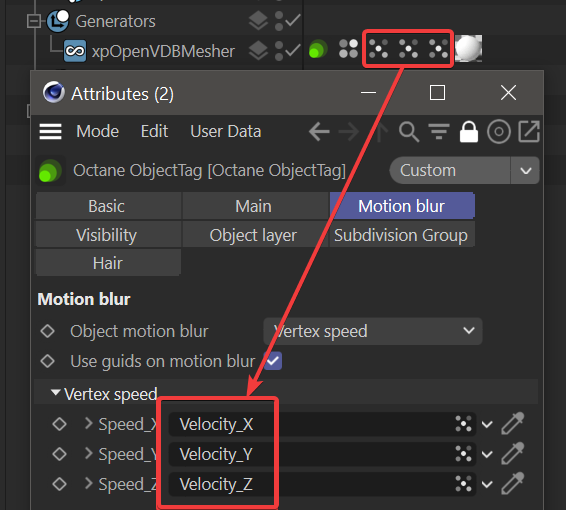This screenshot has width=566, height=510.
Task: Click the eyedropper beside Velocity_Z
Action: pos(513,483)
